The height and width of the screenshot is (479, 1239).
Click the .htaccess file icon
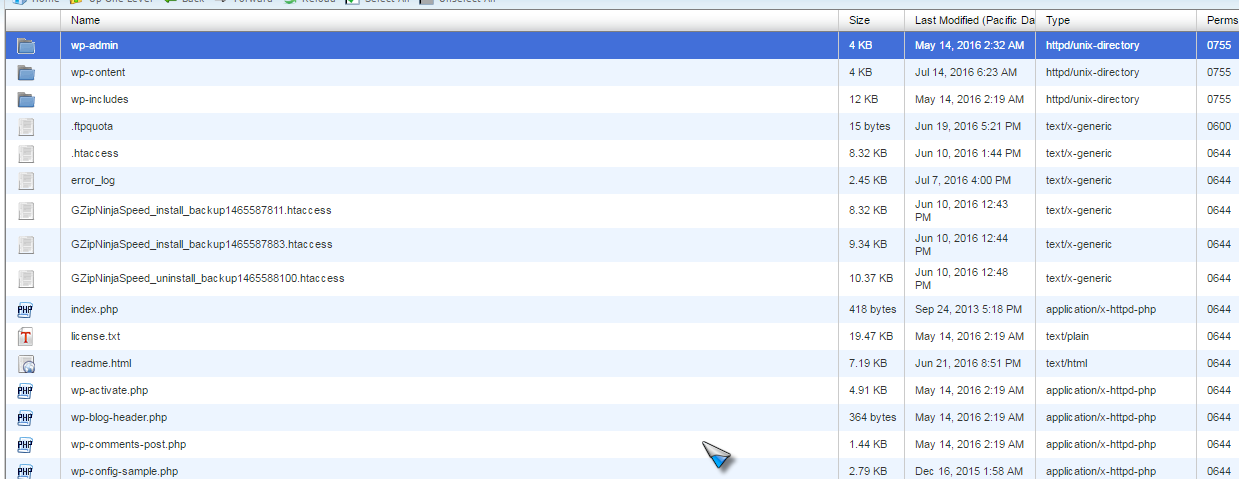click(26, 154)
